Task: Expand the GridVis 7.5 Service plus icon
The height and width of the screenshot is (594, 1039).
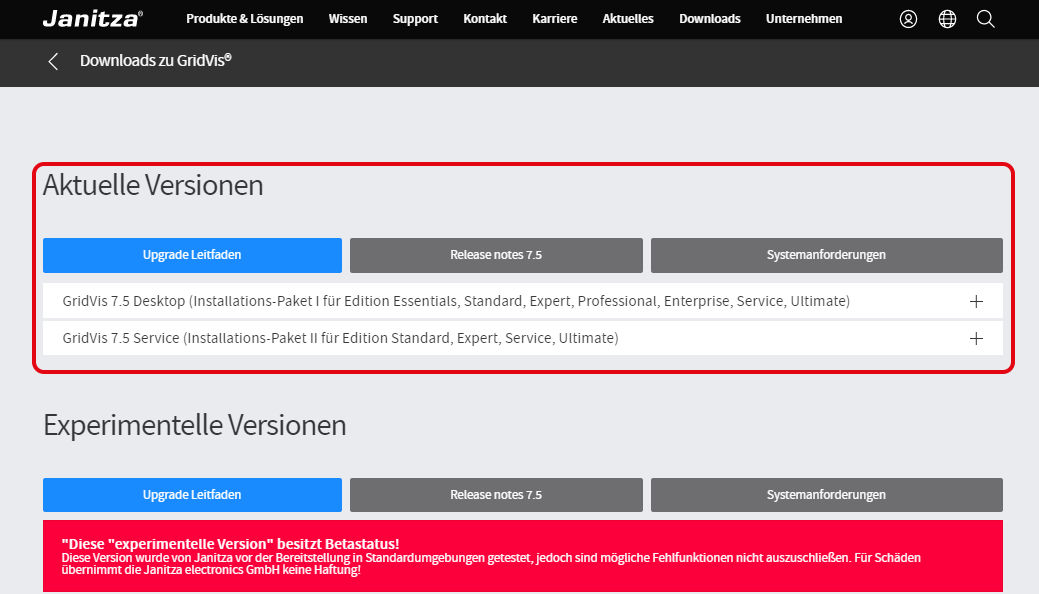Action: point(976,339)
